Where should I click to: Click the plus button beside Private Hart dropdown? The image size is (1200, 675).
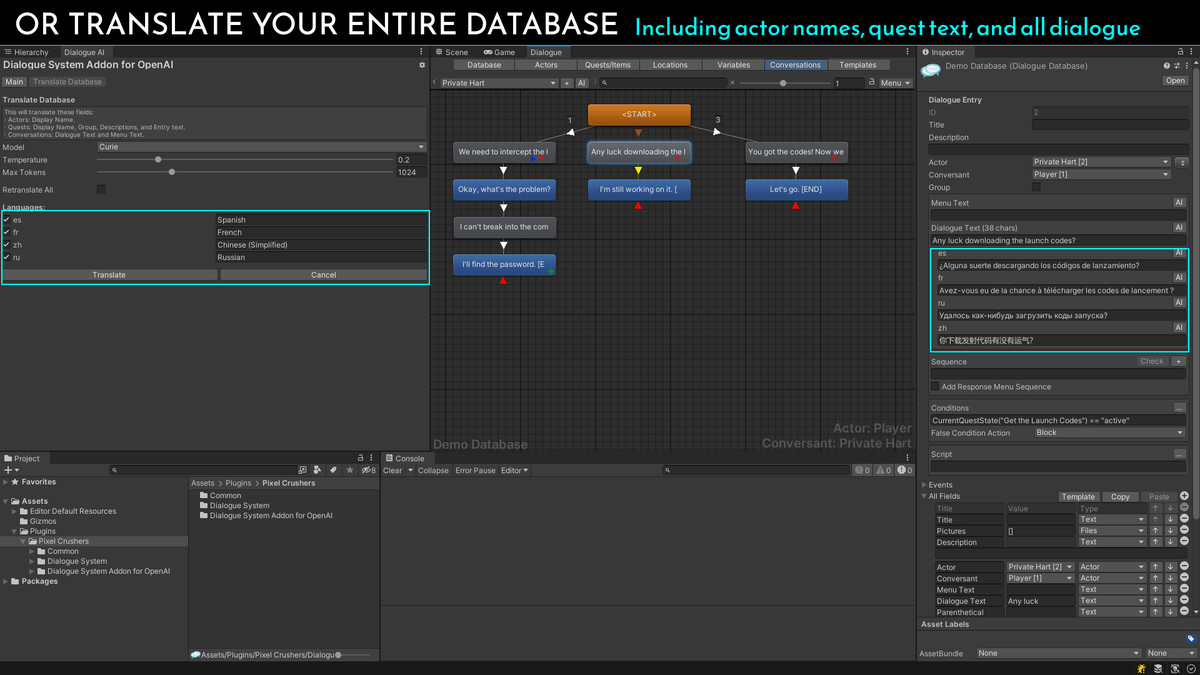tap(567, 83)
